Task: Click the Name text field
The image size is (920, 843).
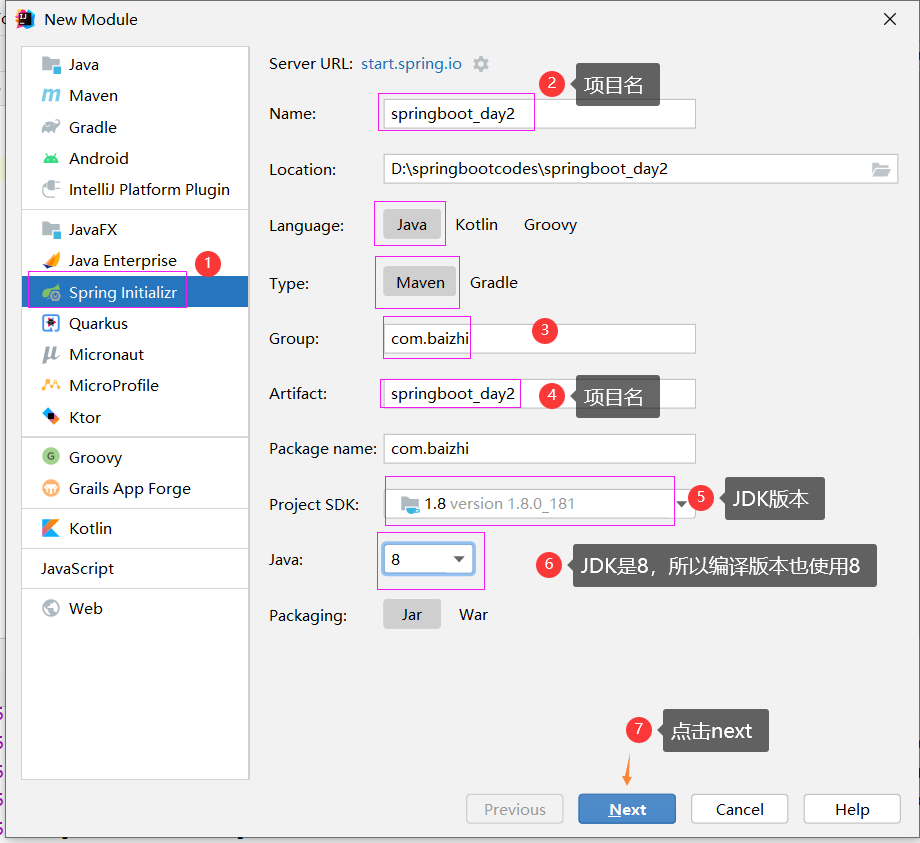Action: (540, 114)
